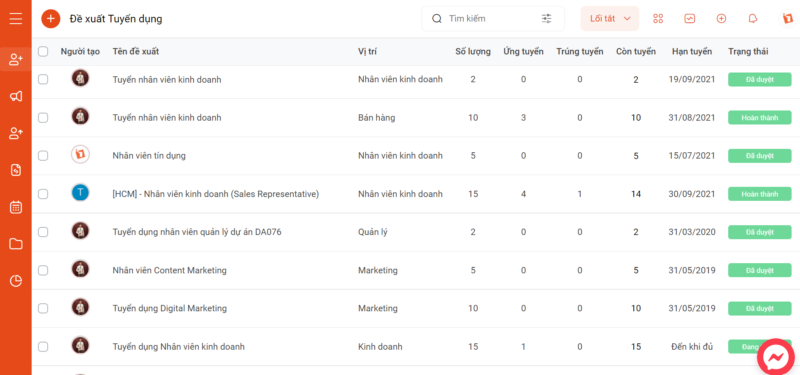Click the search magnifier icon
Image resolution: width=800 pixels, height=375 pixels.
tap(436, 19)
